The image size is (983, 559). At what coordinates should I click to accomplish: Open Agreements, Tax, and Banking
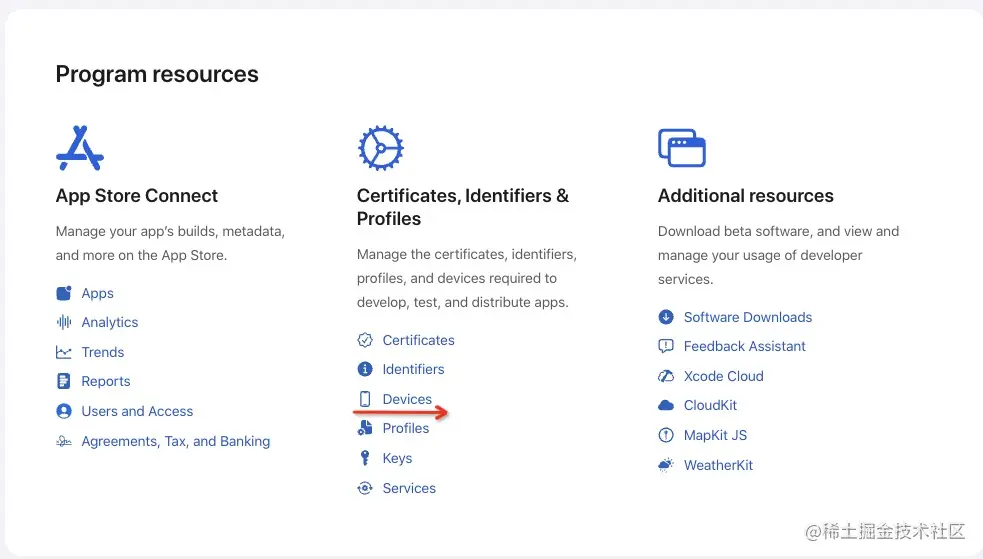pyautogui.click(x=176, y=441)
